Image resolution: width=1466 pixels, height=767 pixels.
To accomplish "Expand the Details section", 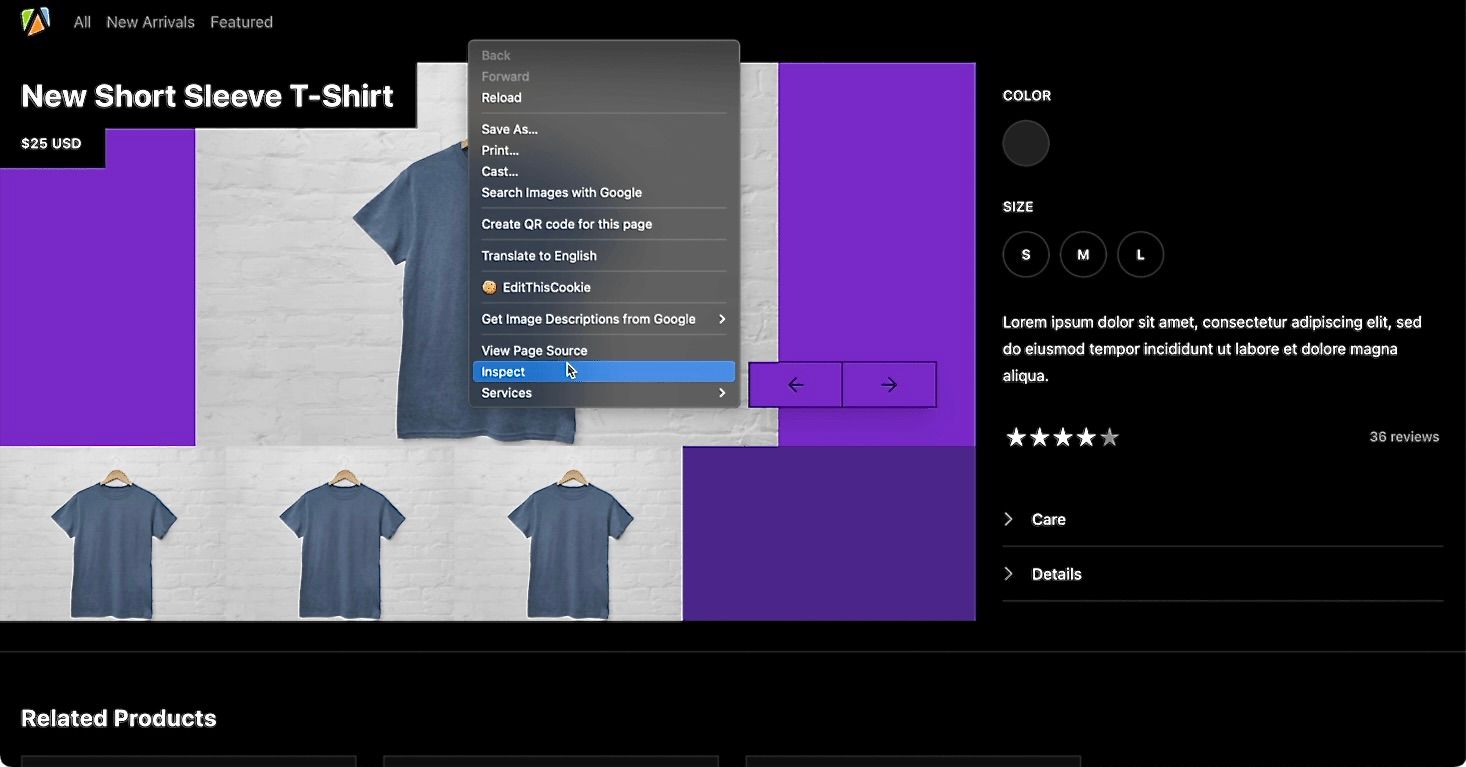I will point(1056,573).
